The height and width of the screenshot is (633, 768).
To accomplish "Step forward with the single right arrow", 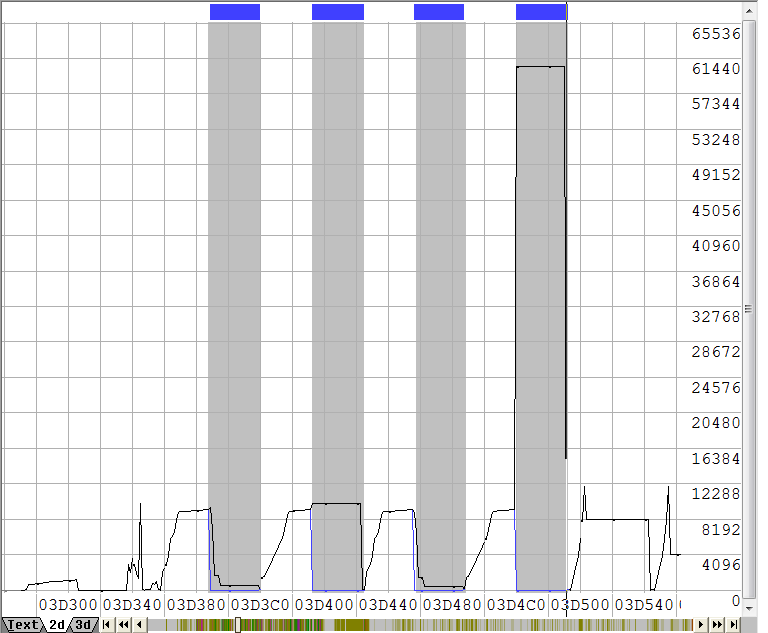I will tap(701, 625).
